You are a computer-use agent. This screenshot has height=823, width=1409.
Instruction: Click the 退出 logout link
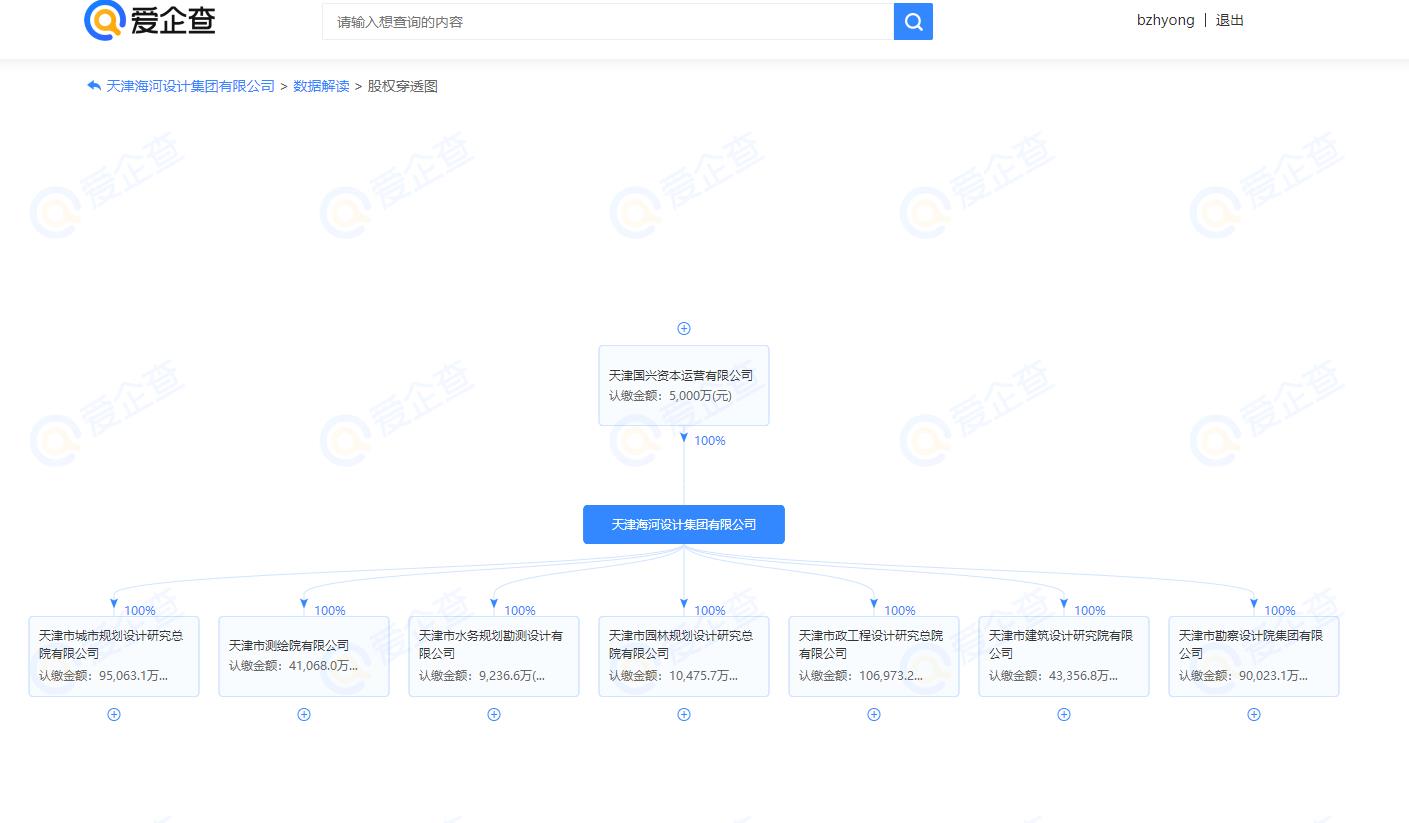[1230, 20]
